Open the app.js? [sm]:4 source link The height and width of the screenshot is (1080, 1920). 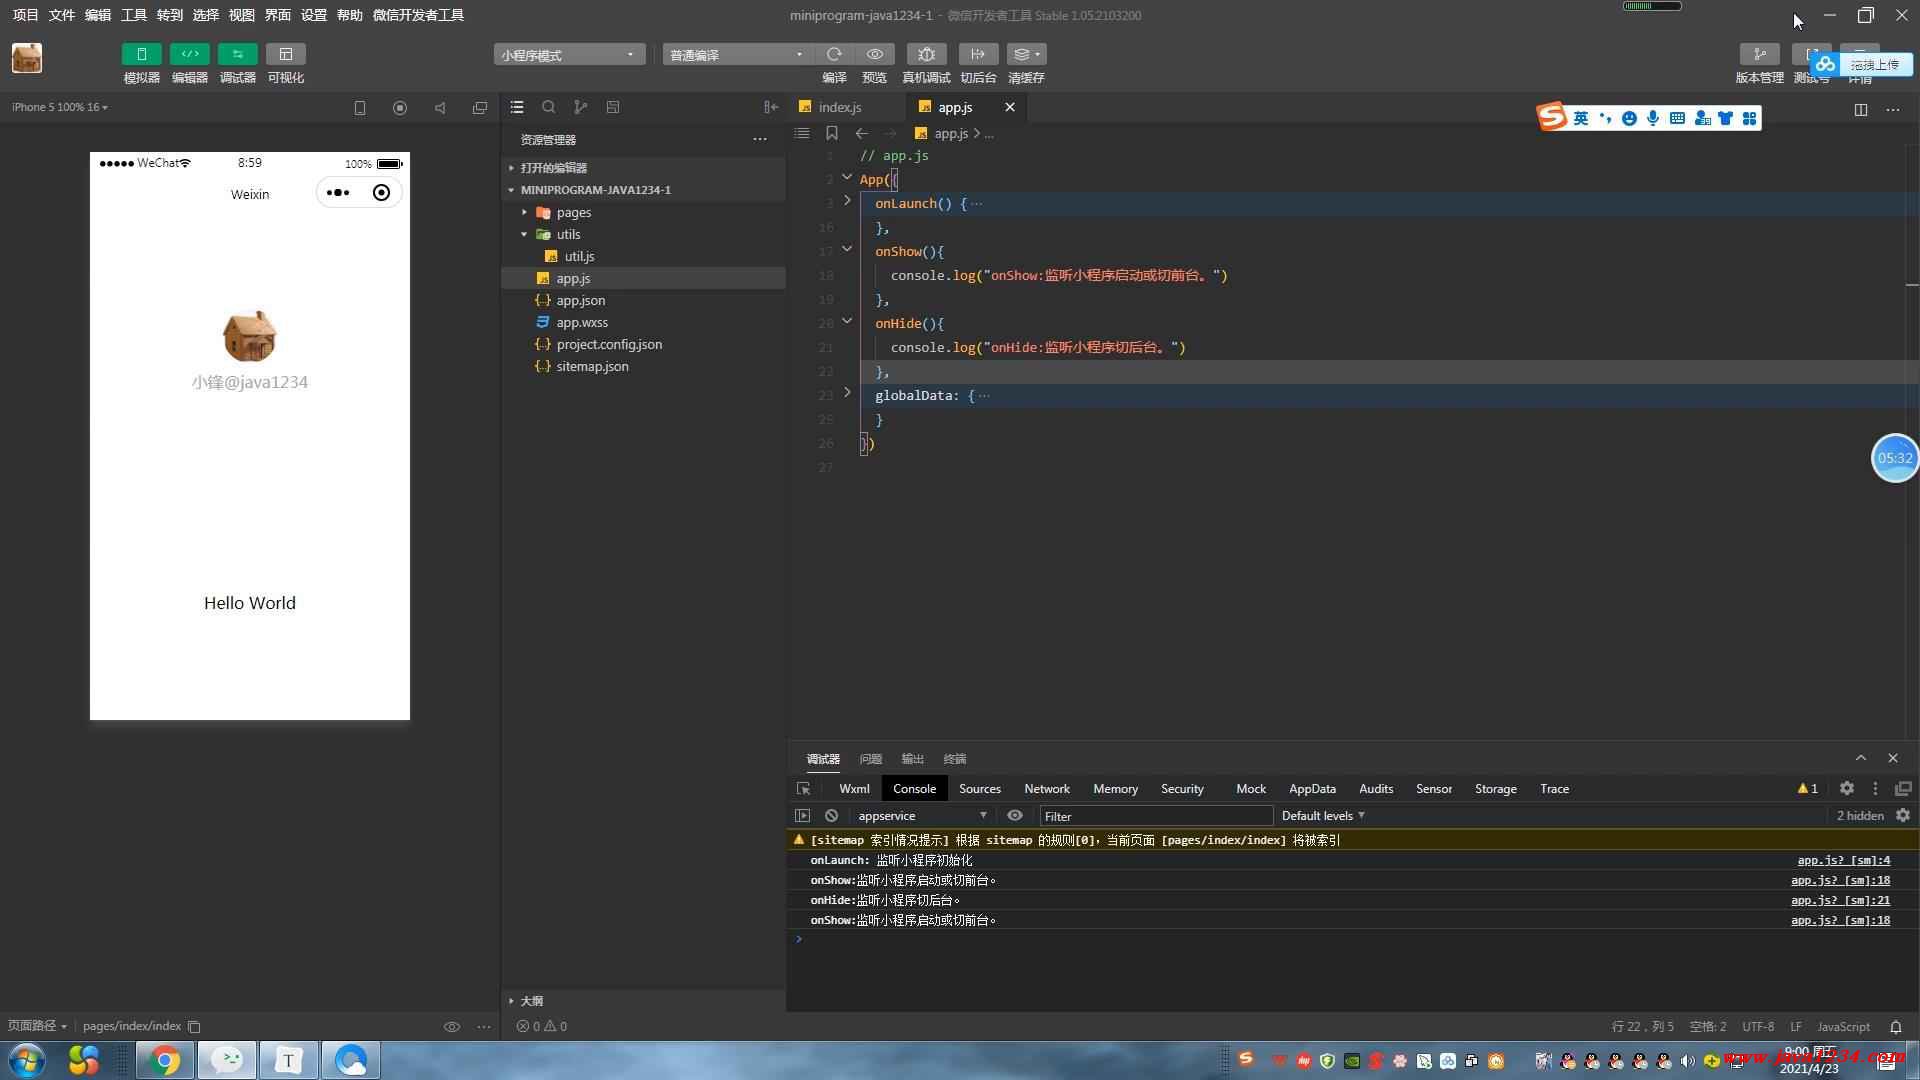pos(1843,860)
